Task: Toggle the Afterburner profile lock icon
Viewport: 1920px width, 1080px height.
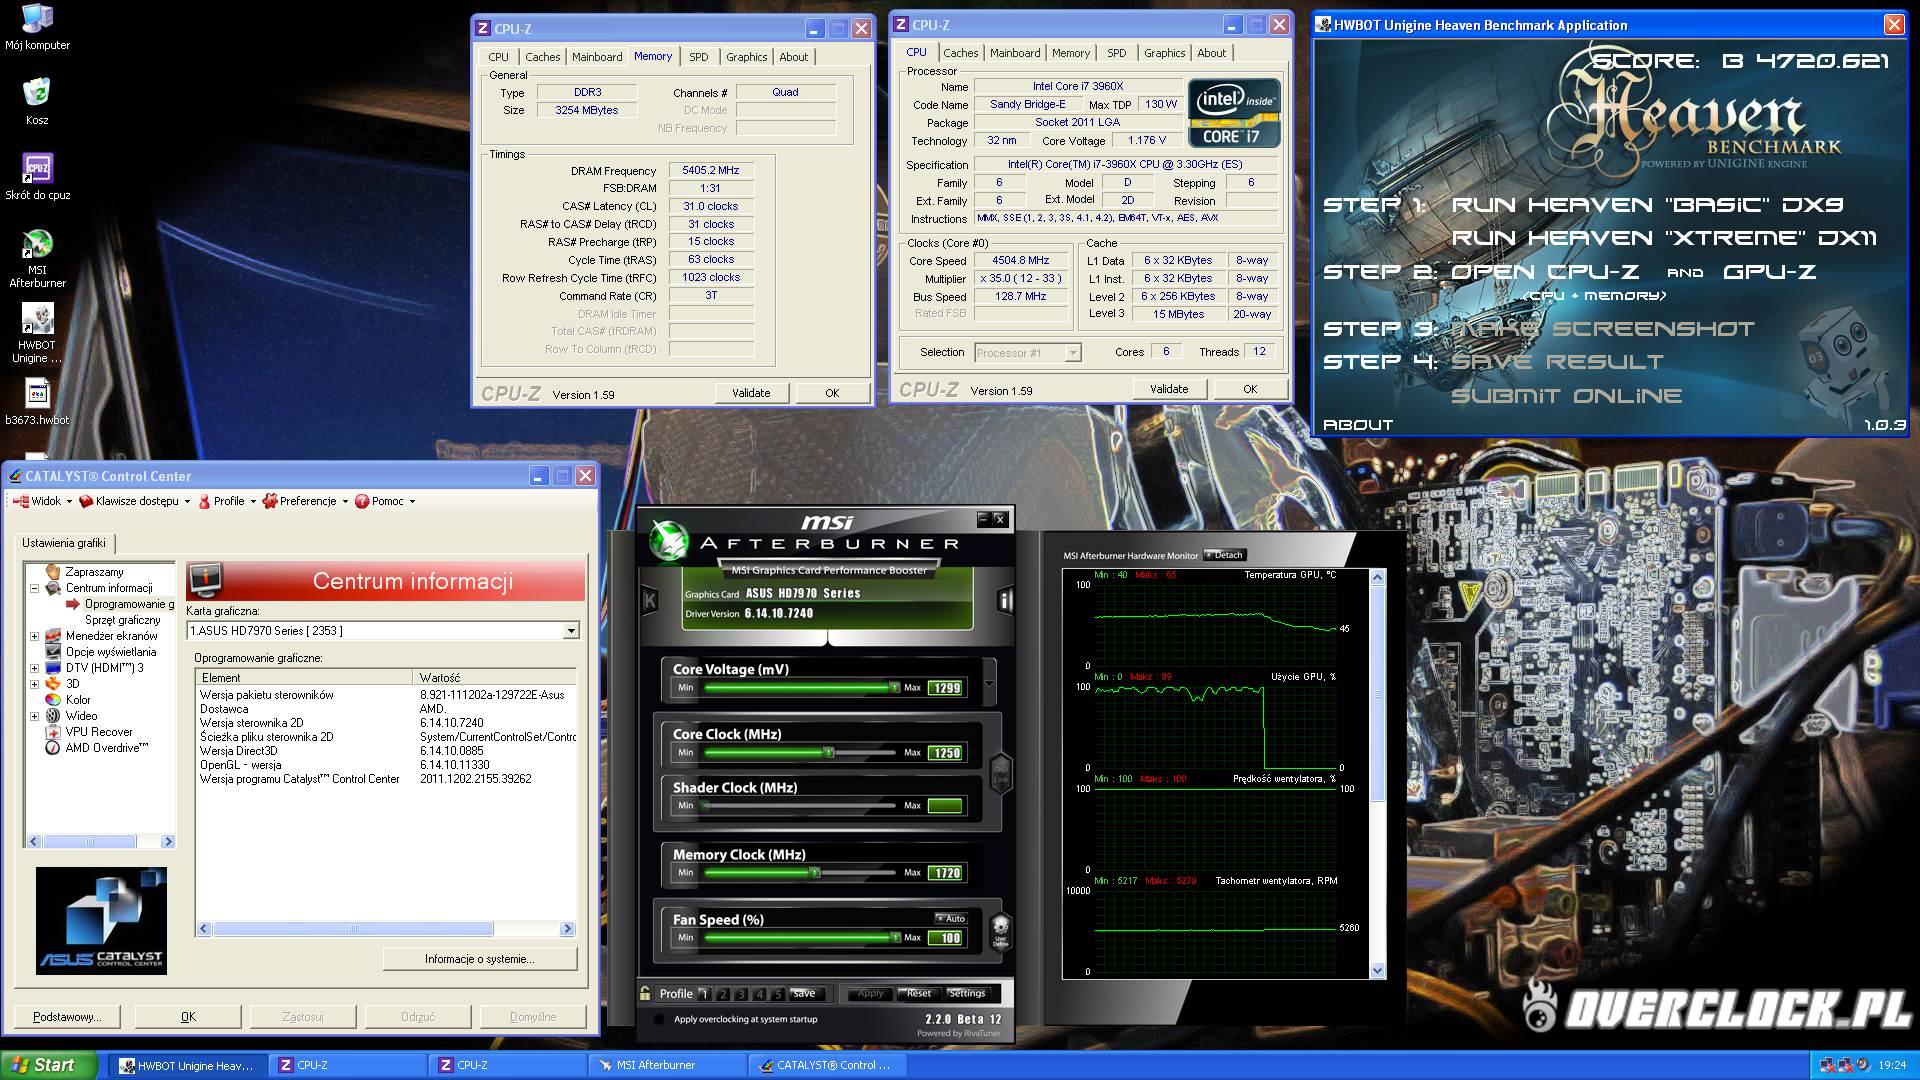Action: point(645,993)
